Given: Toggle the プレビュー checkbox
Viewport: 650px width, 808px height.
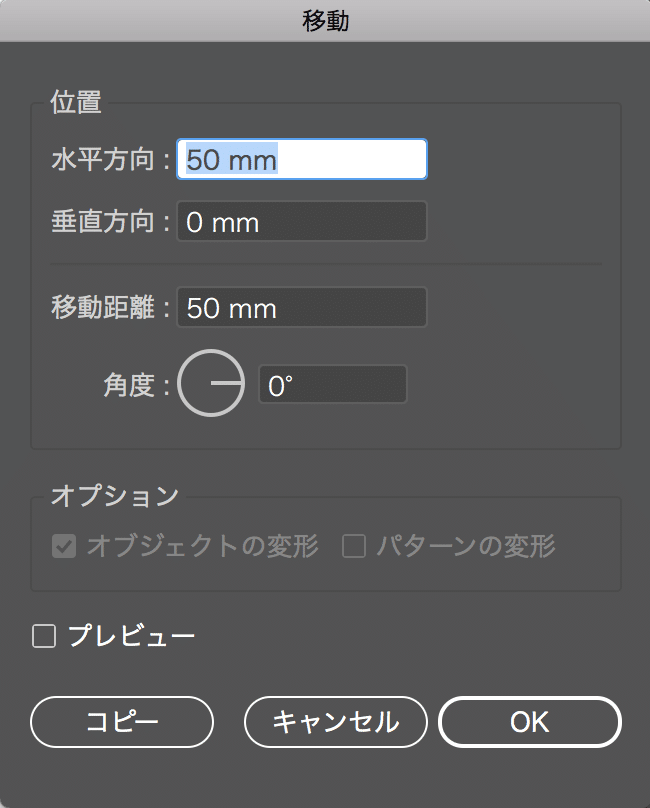Looking at the screenshot, I should pyautogui.click(x=44, y=636).
